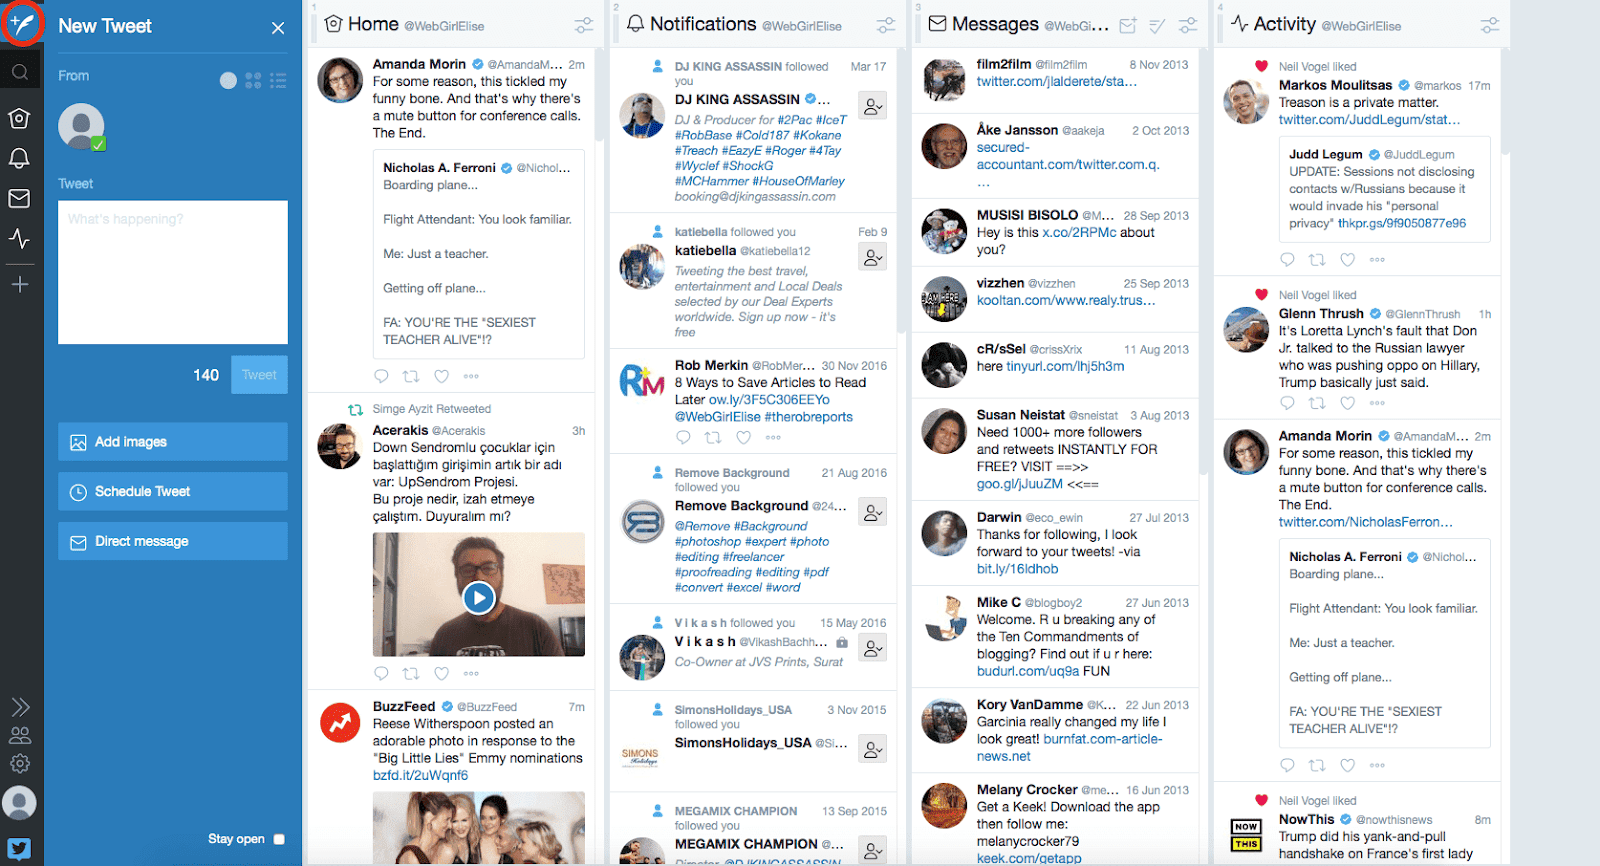Viewport: 1600px width, 866px height.
Task: Select the circle account view option
Action: (x=229, y=80)
